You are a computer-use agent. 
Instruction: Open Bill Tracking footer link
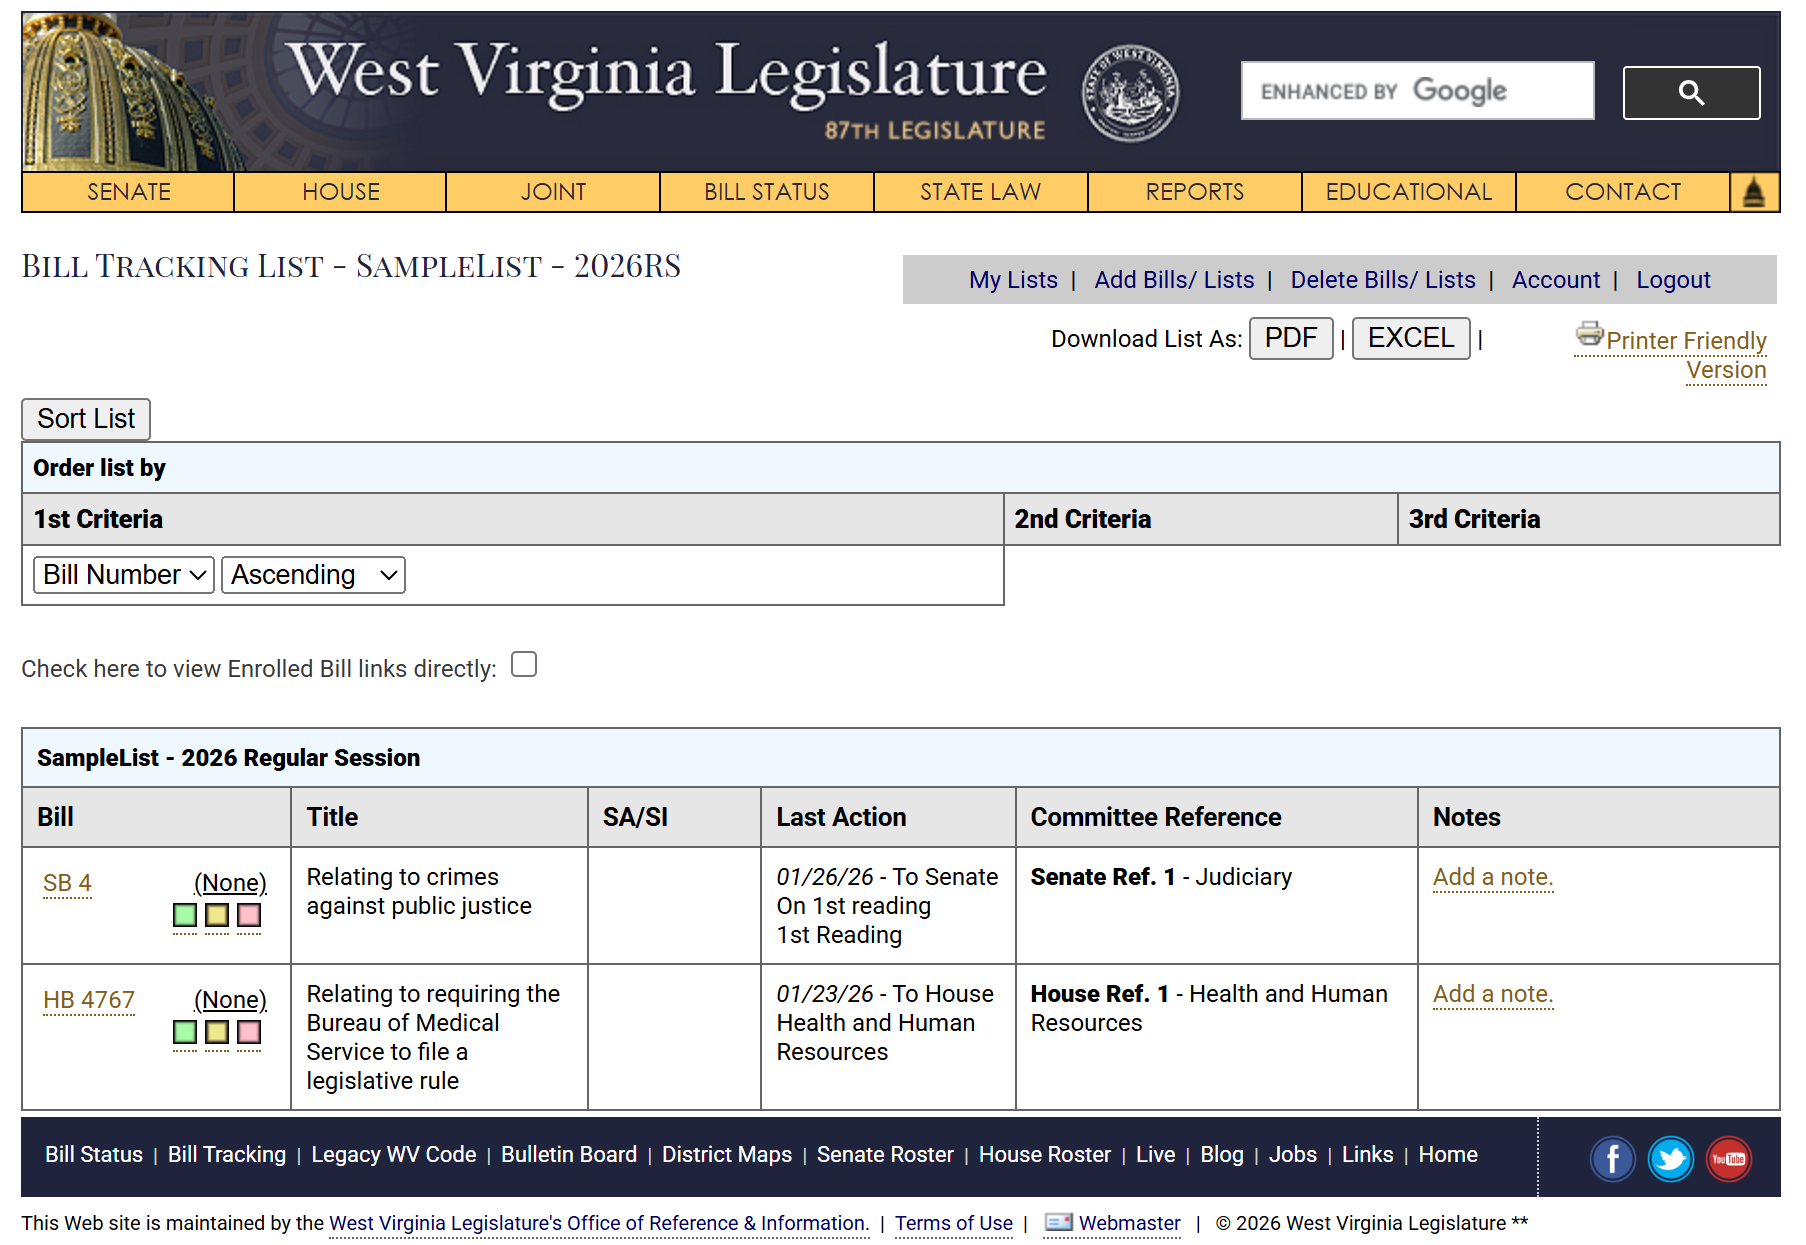pyautogui.click(x=227, y=1155)
